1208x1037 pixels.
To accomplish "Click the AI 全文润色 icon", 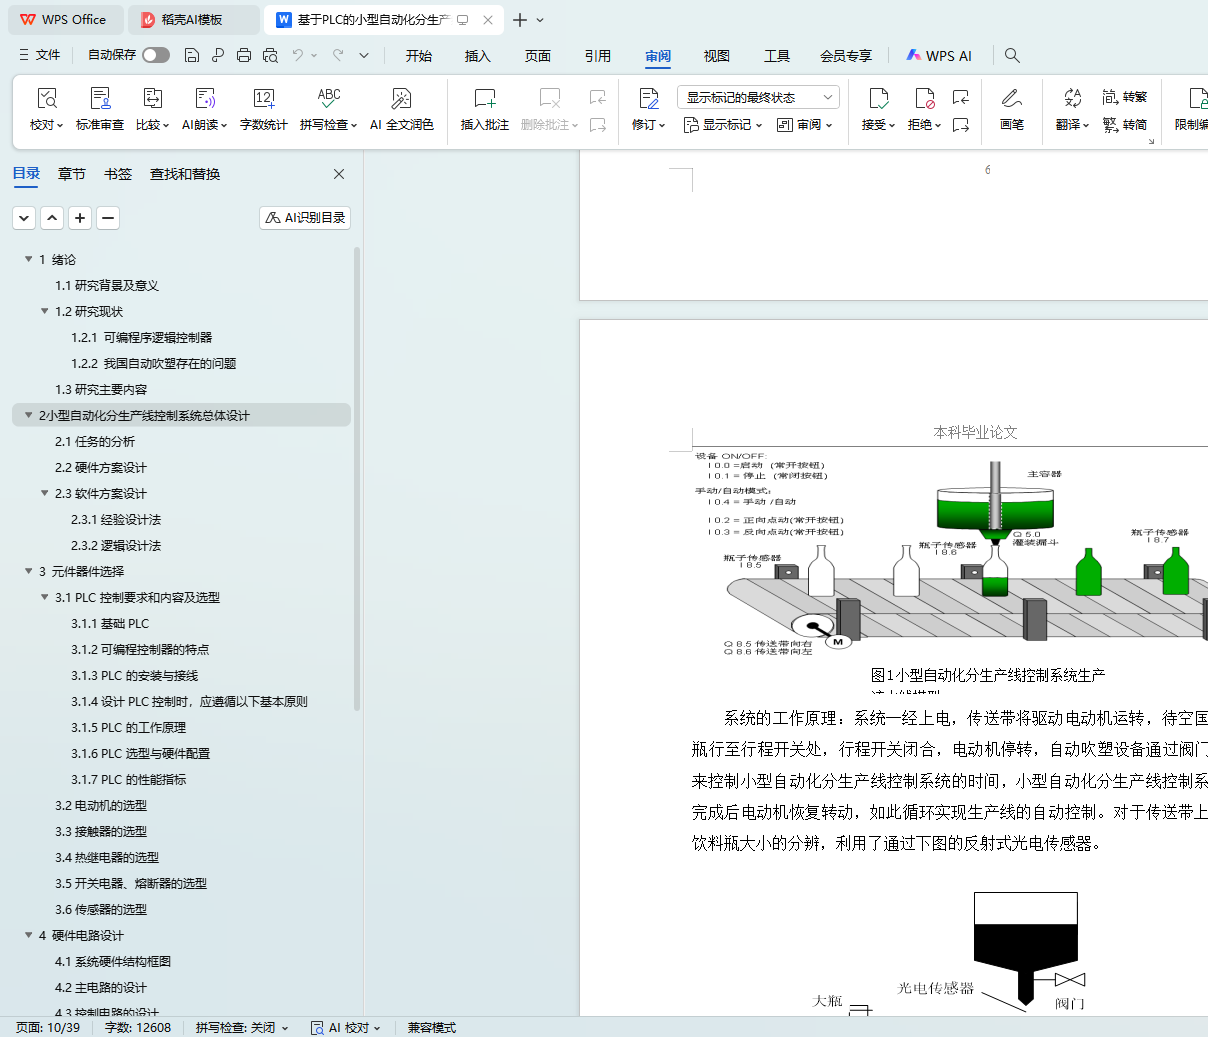I will click(x=401, y=98).
